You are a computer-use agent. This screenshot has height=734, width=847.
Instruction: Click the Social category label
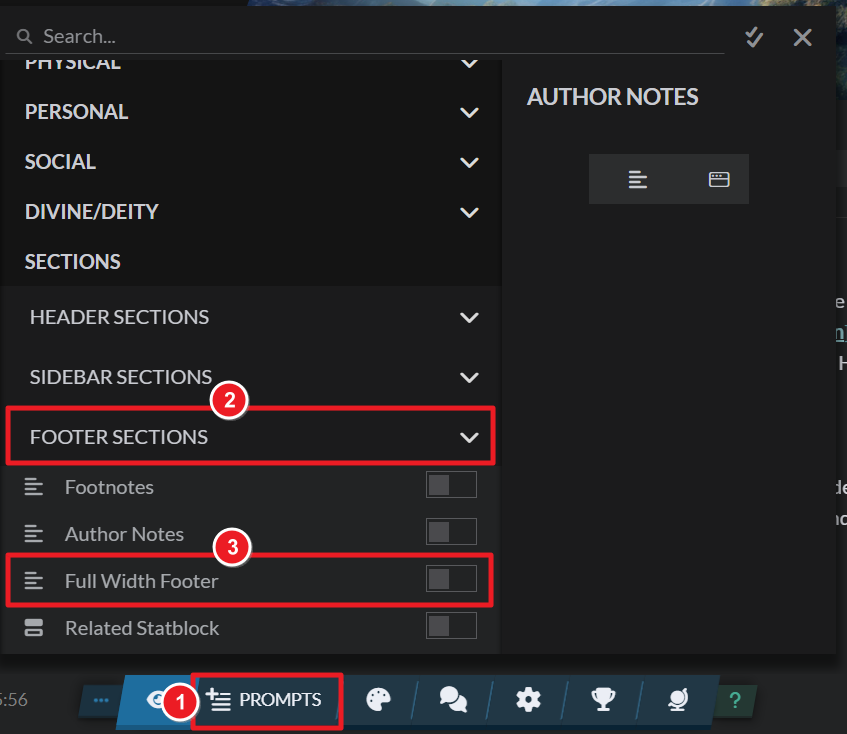60,163
